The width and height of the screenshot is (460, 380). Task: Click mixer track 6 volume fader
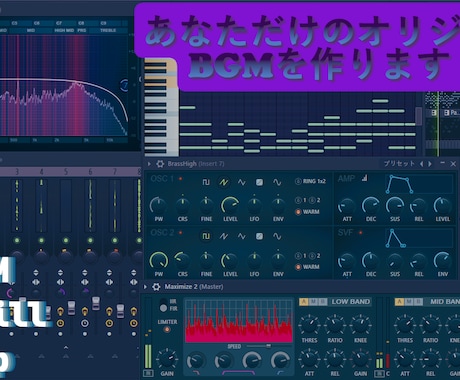(96, 303)
